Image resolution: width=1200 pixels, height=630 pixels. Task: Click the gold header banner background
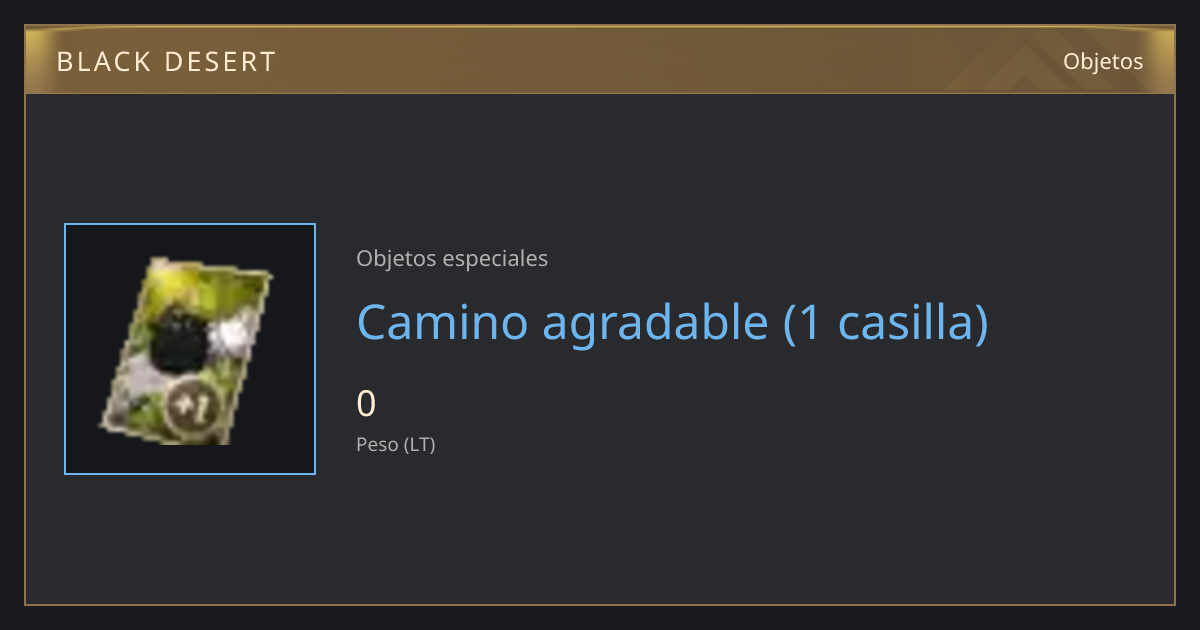pos(600,60)
